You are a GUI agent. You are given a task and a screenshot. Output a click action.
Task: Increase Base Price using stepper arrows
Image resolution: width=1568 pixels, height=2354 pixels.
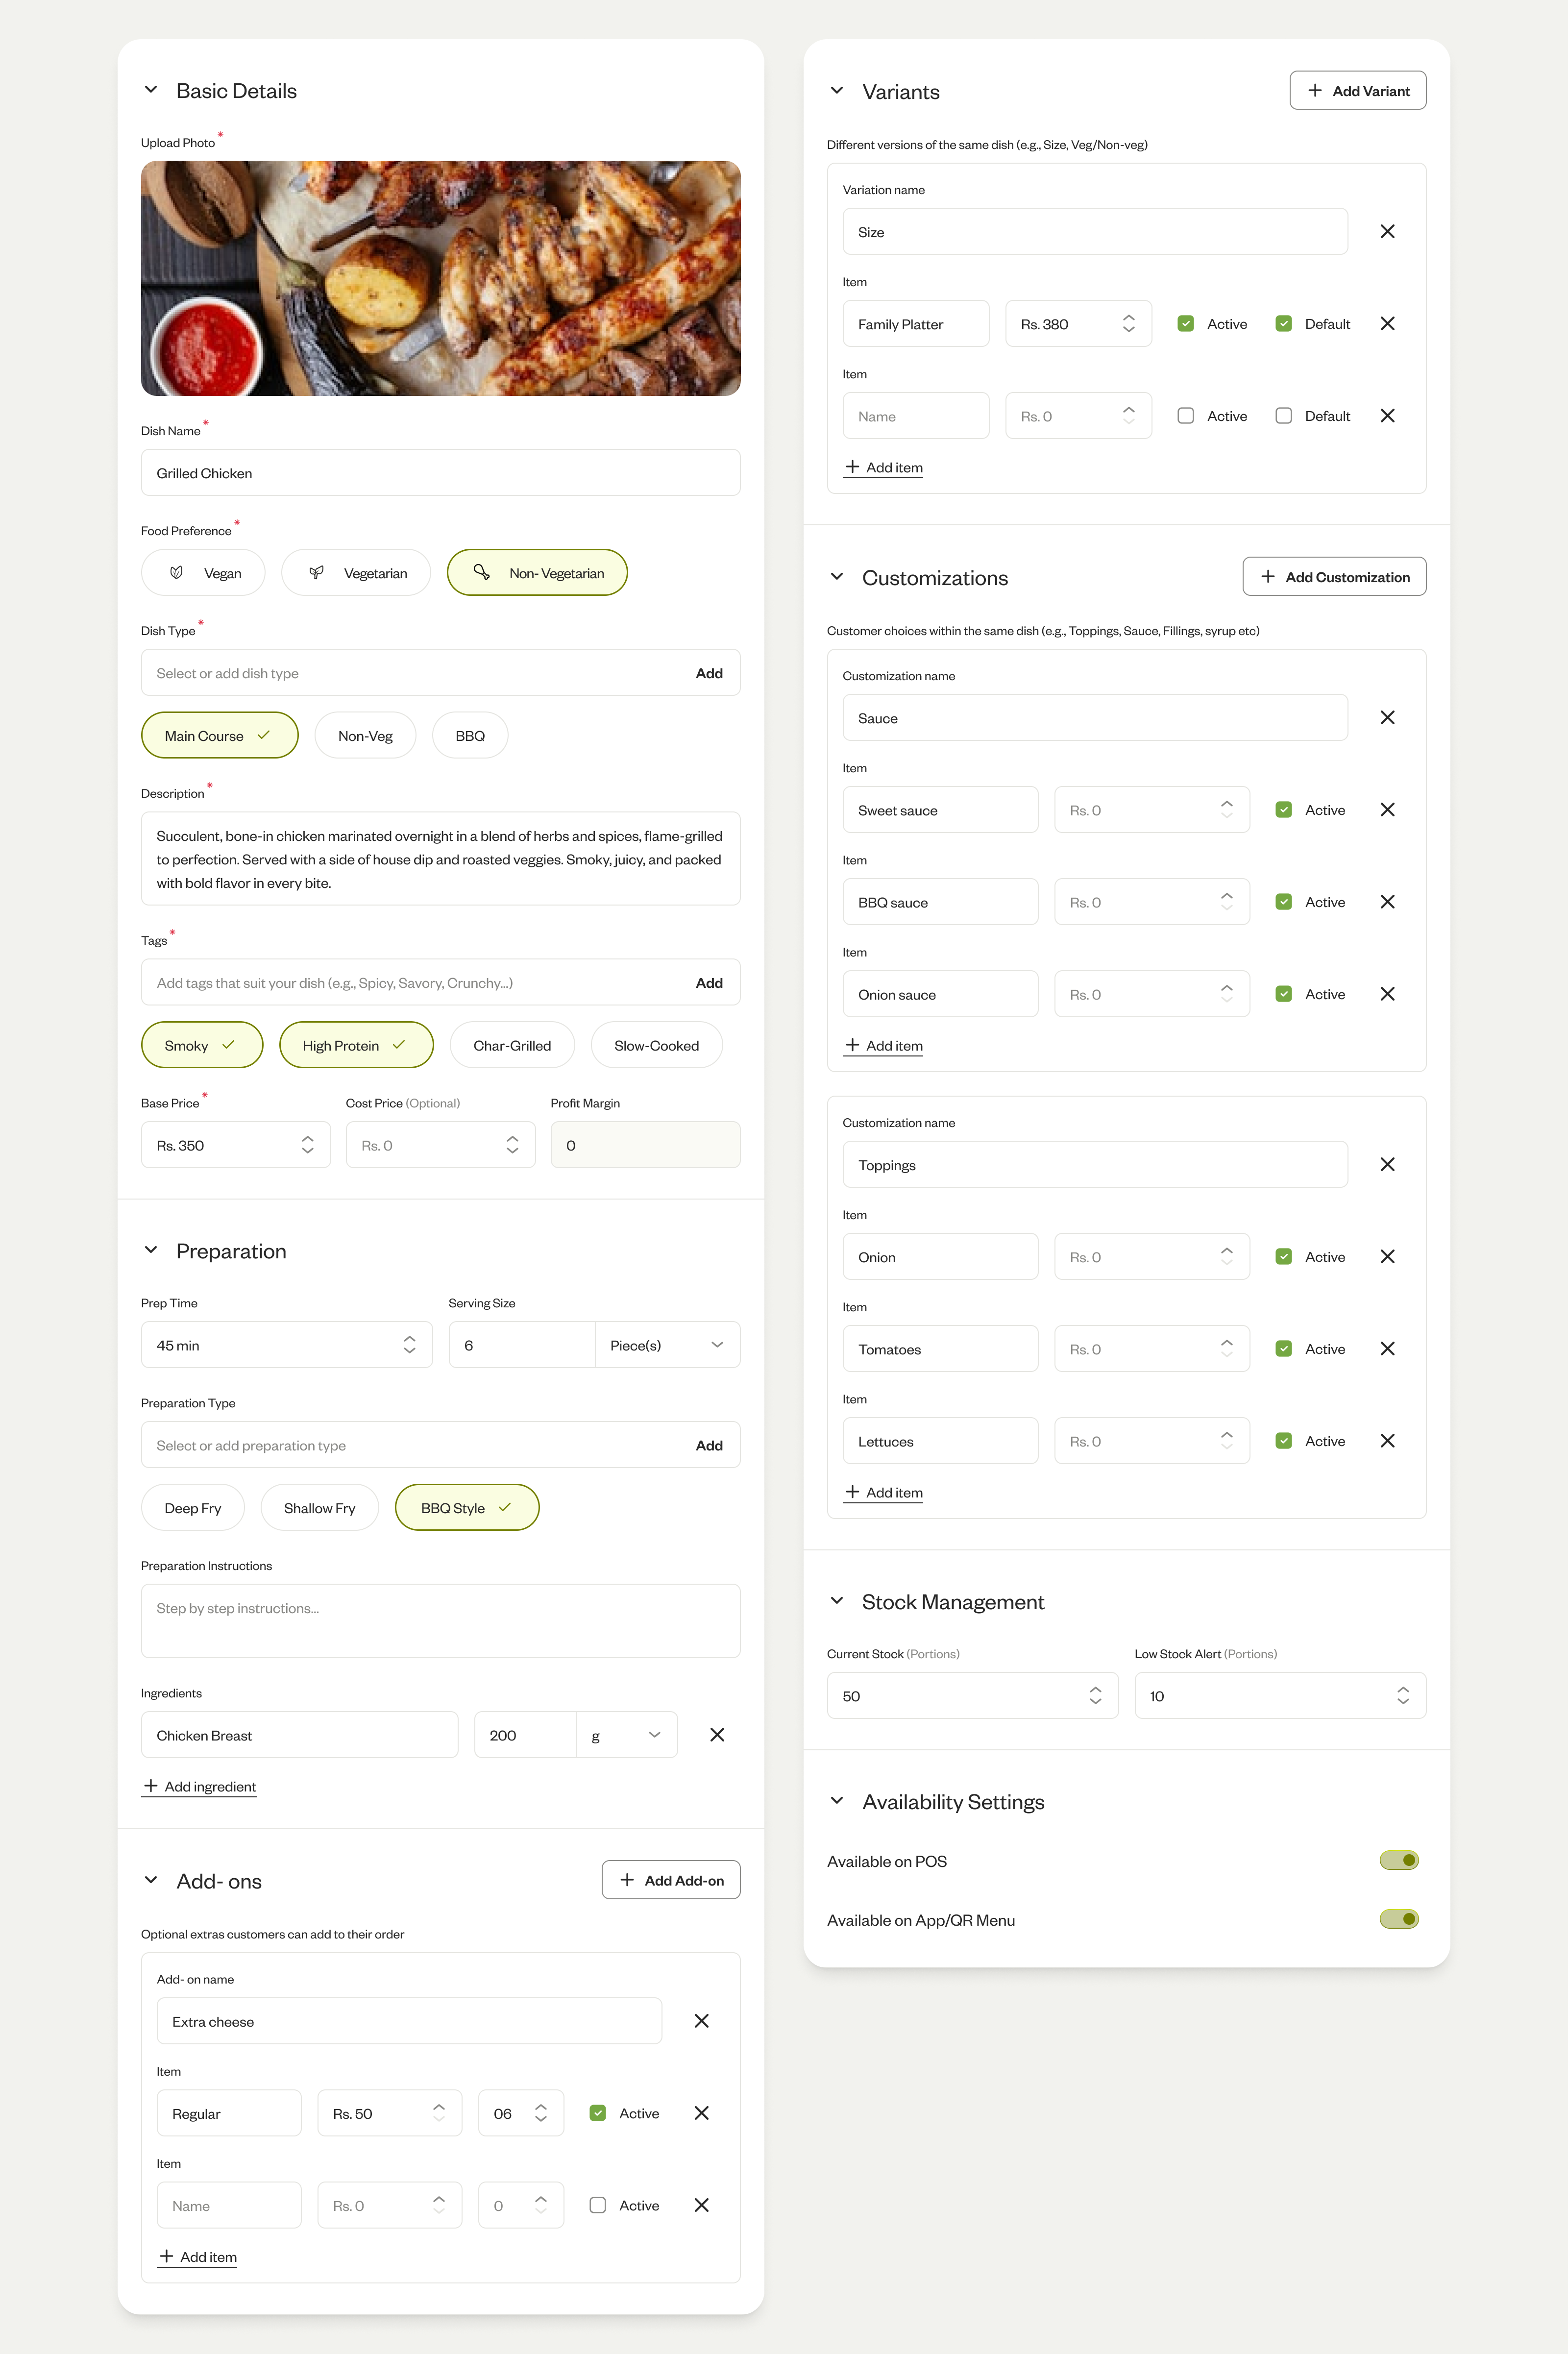[x=308, y=1139]
